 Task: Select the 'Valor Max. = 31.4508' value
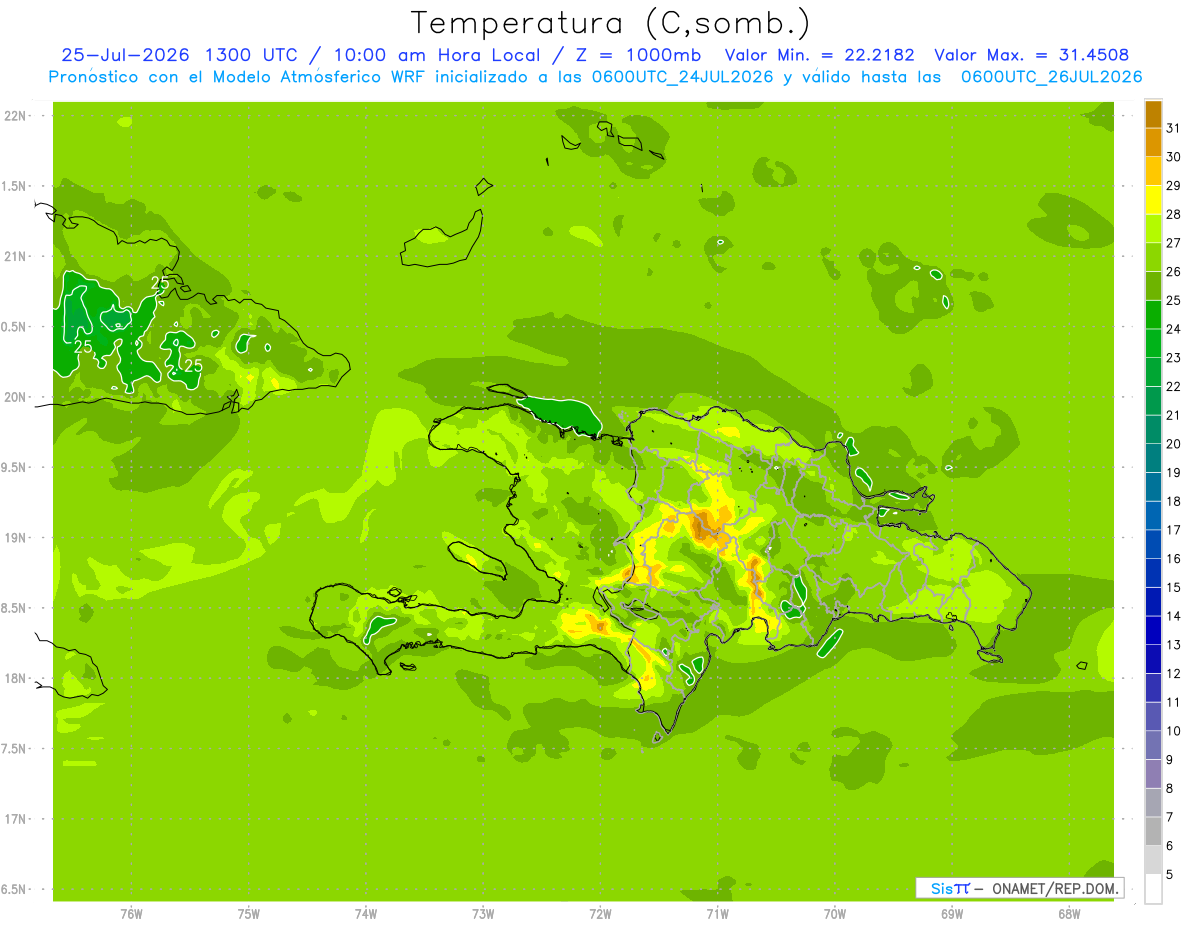1032,55
